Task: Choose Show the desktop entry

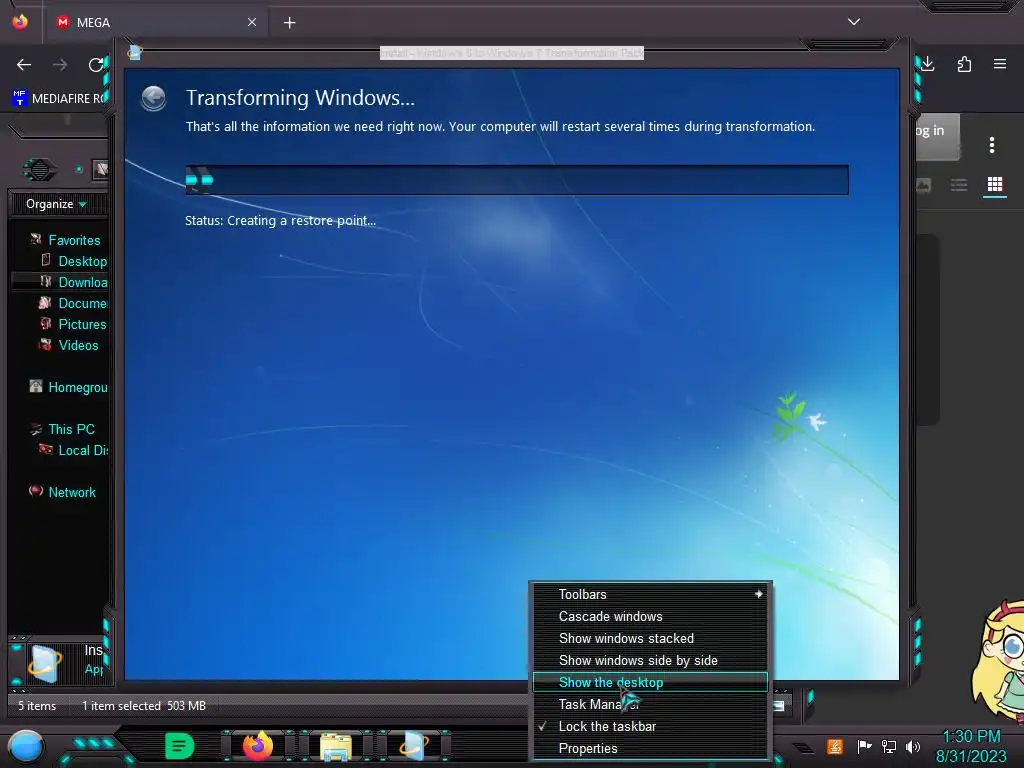Action: [650, 682]
